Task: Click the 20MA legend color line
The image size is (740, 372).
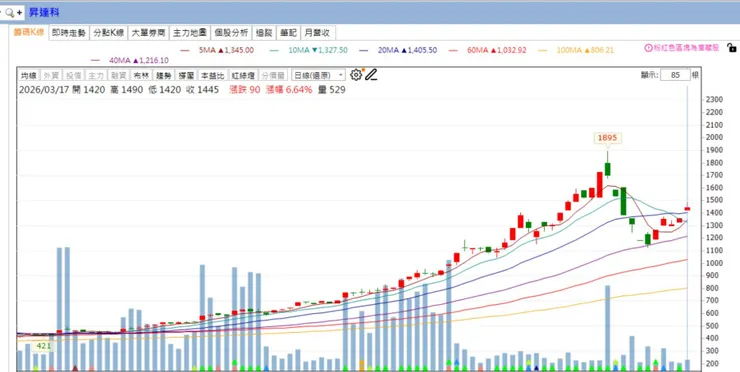Action: click(x=363, y=50)
